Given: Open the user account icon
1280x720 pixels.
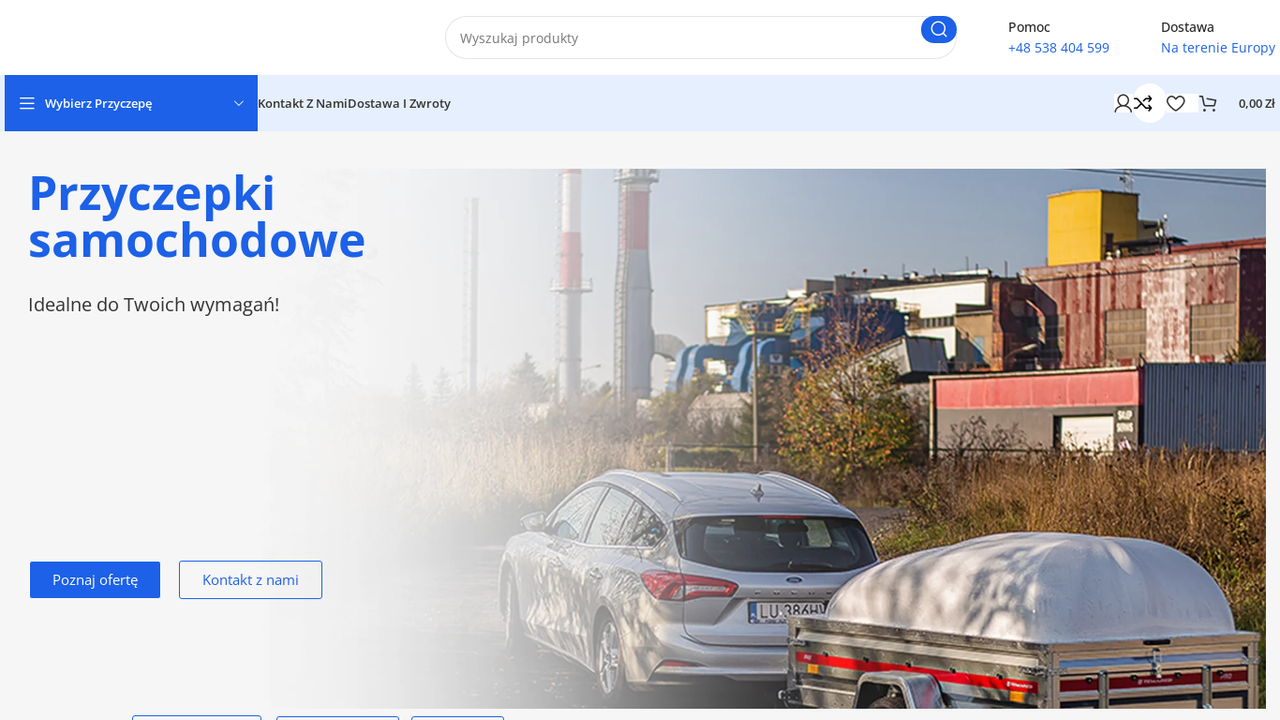Looking at the screenshot, I should 1123,103.
